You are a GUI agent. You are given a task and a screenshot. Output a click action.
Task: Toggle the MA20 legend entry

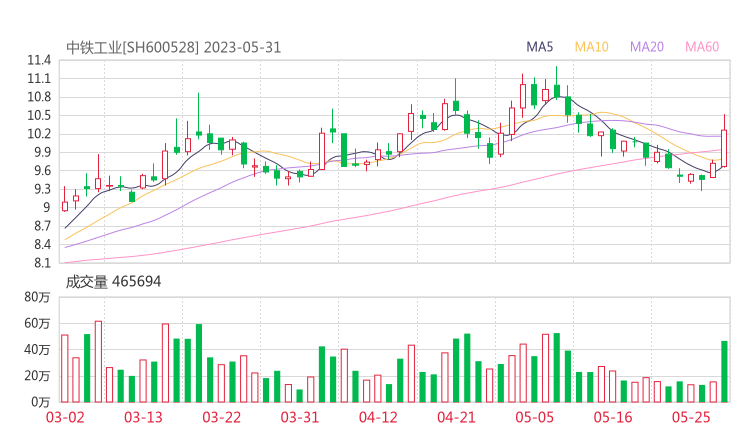(647, 47)
